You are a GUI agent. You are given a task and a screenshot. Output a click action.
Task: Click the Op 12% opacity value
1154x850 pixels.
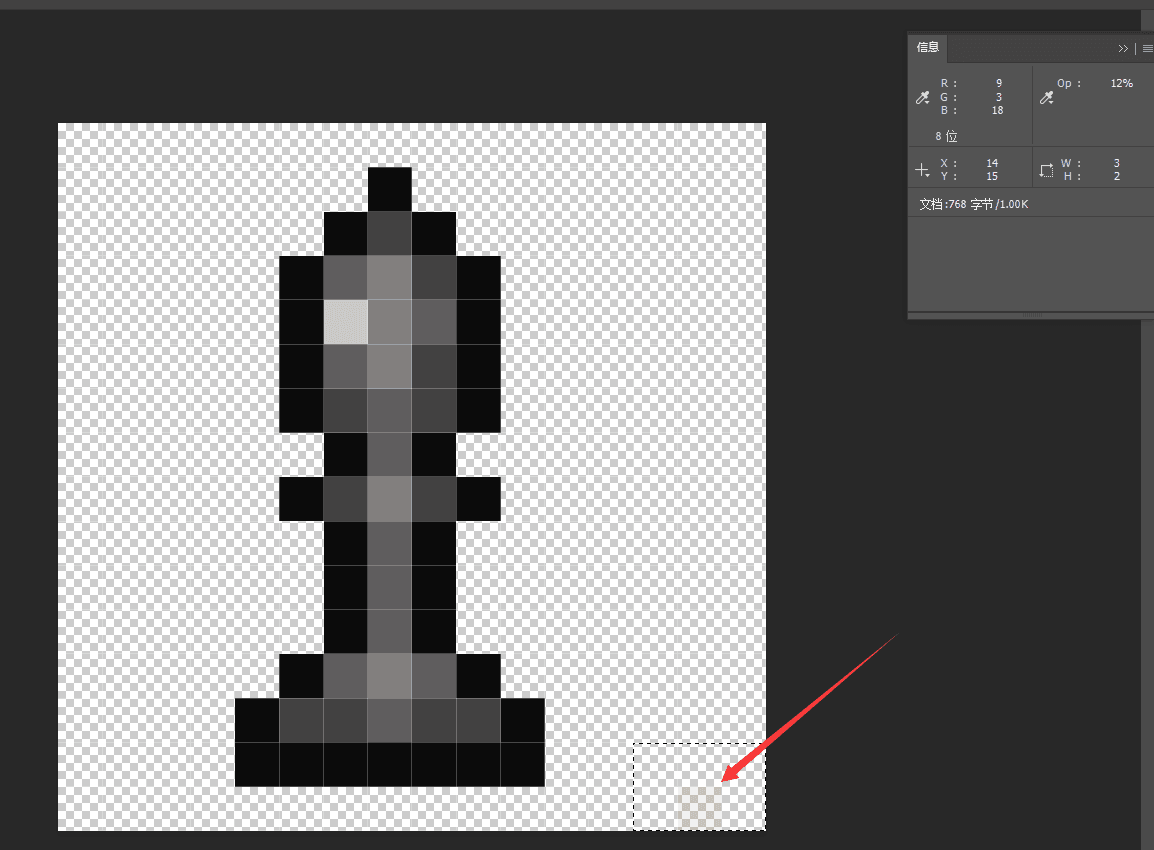1121,84
